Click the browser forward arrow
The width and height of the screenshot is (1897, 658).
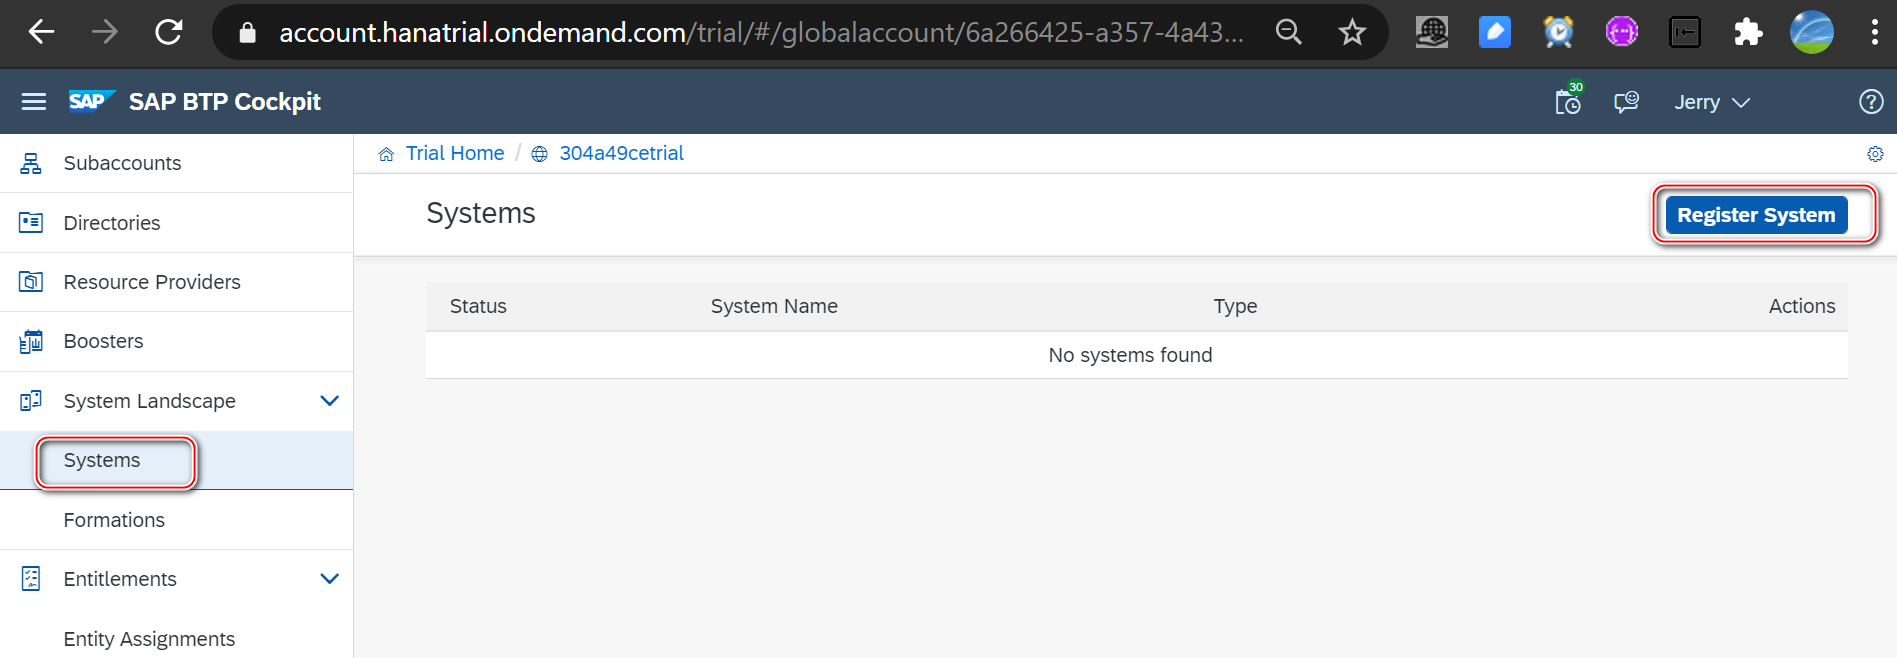(x=104, y=32)
